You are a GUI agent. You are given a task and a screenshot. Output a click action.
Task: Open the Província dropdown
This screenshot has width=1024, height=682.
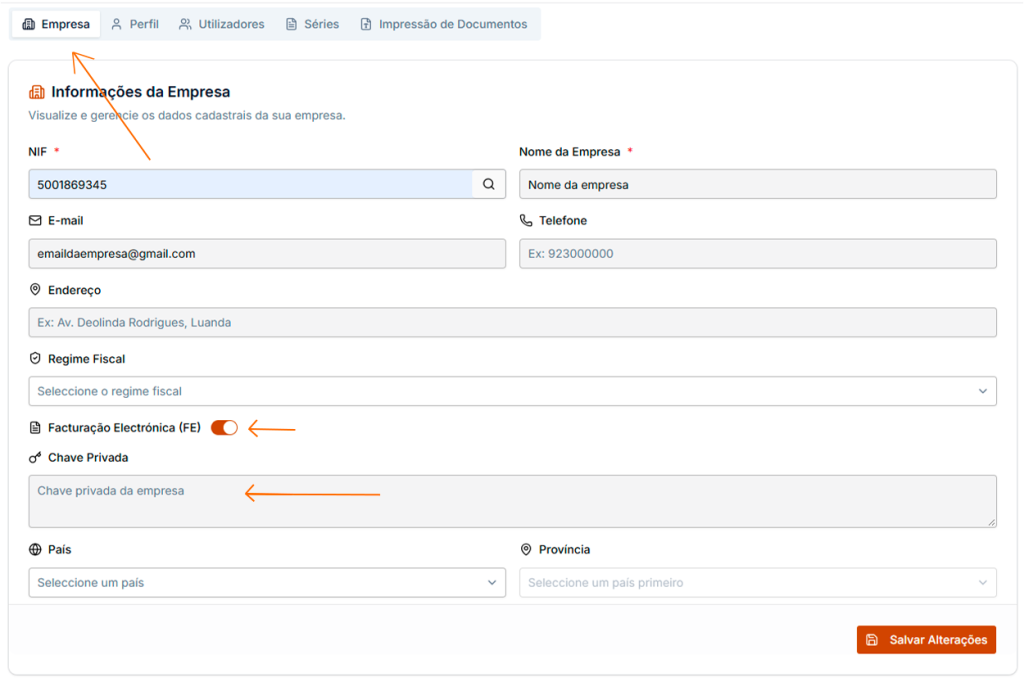click(x=758, y=583)
